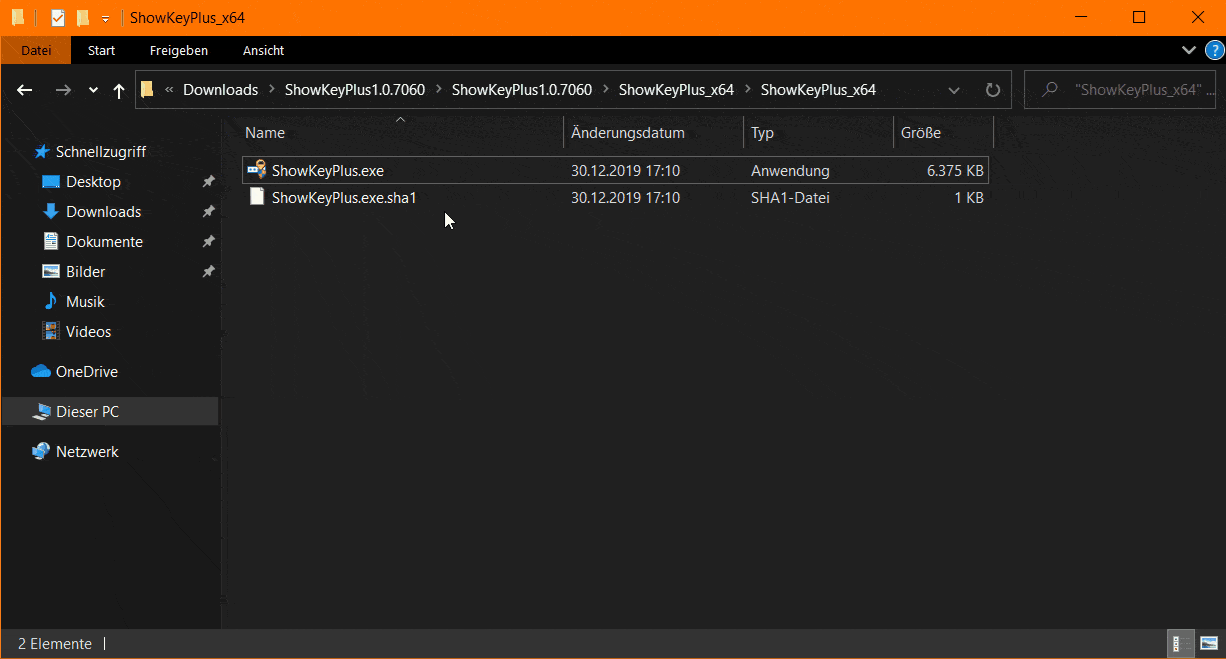Viewport: 1226px width, 659px height.
Task: Open Musik in the navigation pane
Action: (85, 302)
